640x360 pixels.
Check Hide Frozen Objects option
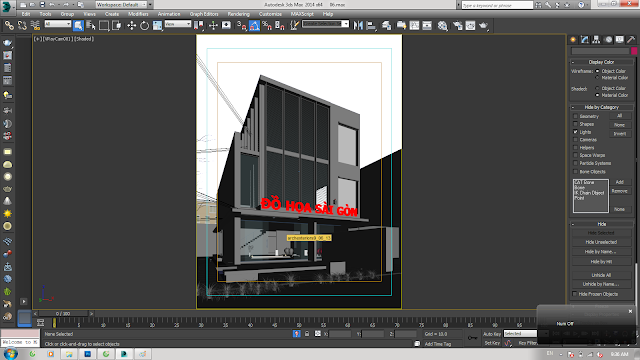click(x=575, y=294)
